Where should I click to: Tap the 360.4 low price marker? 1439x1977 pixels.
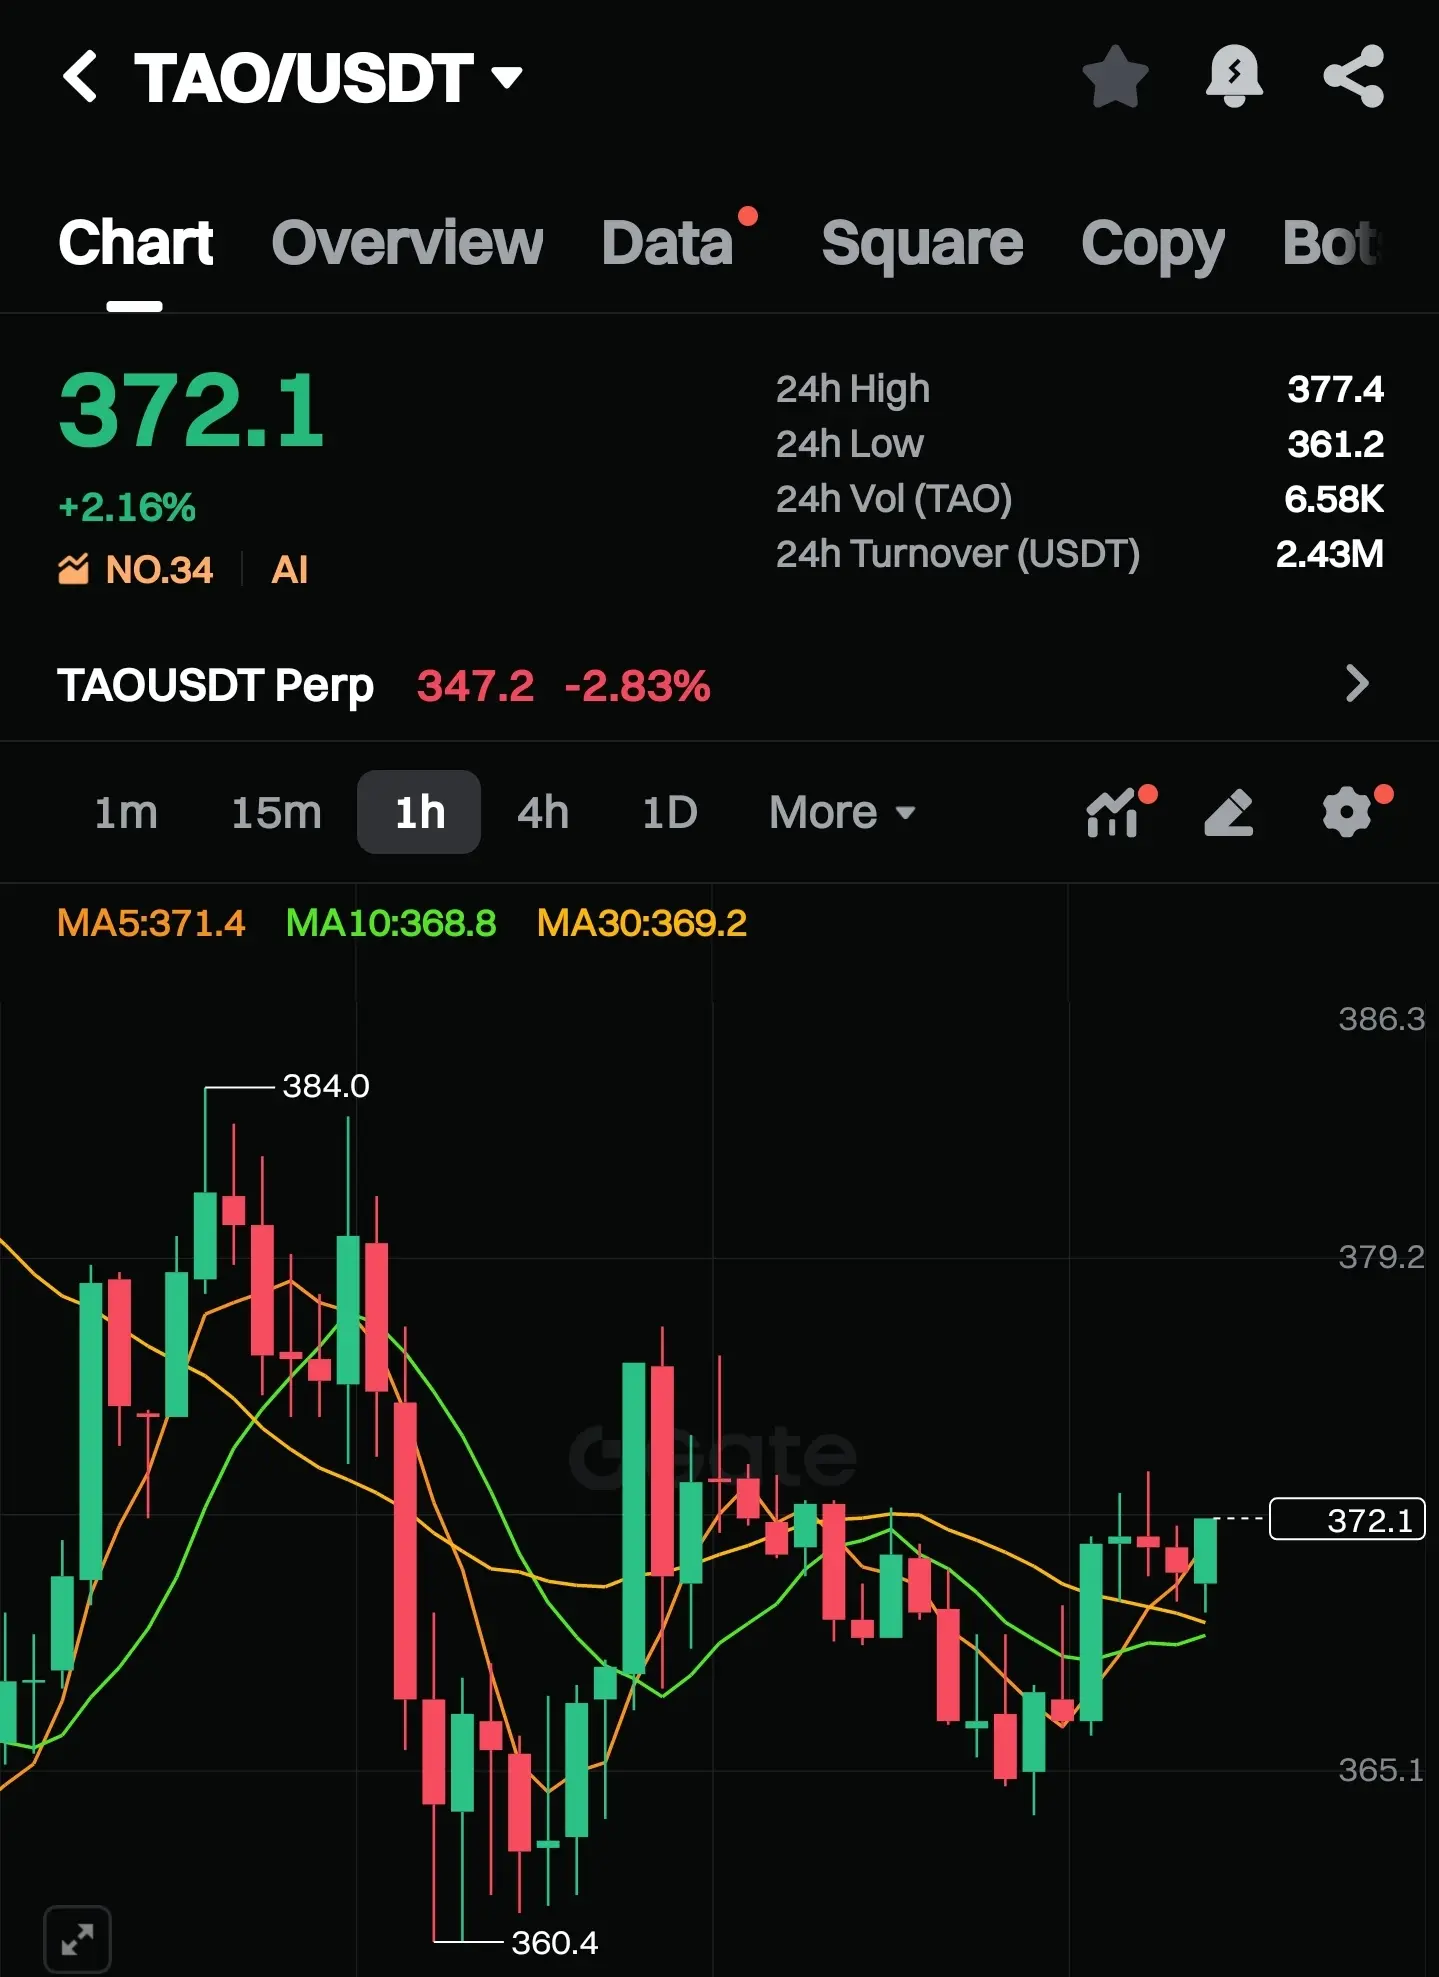[x=554, y=1942]
